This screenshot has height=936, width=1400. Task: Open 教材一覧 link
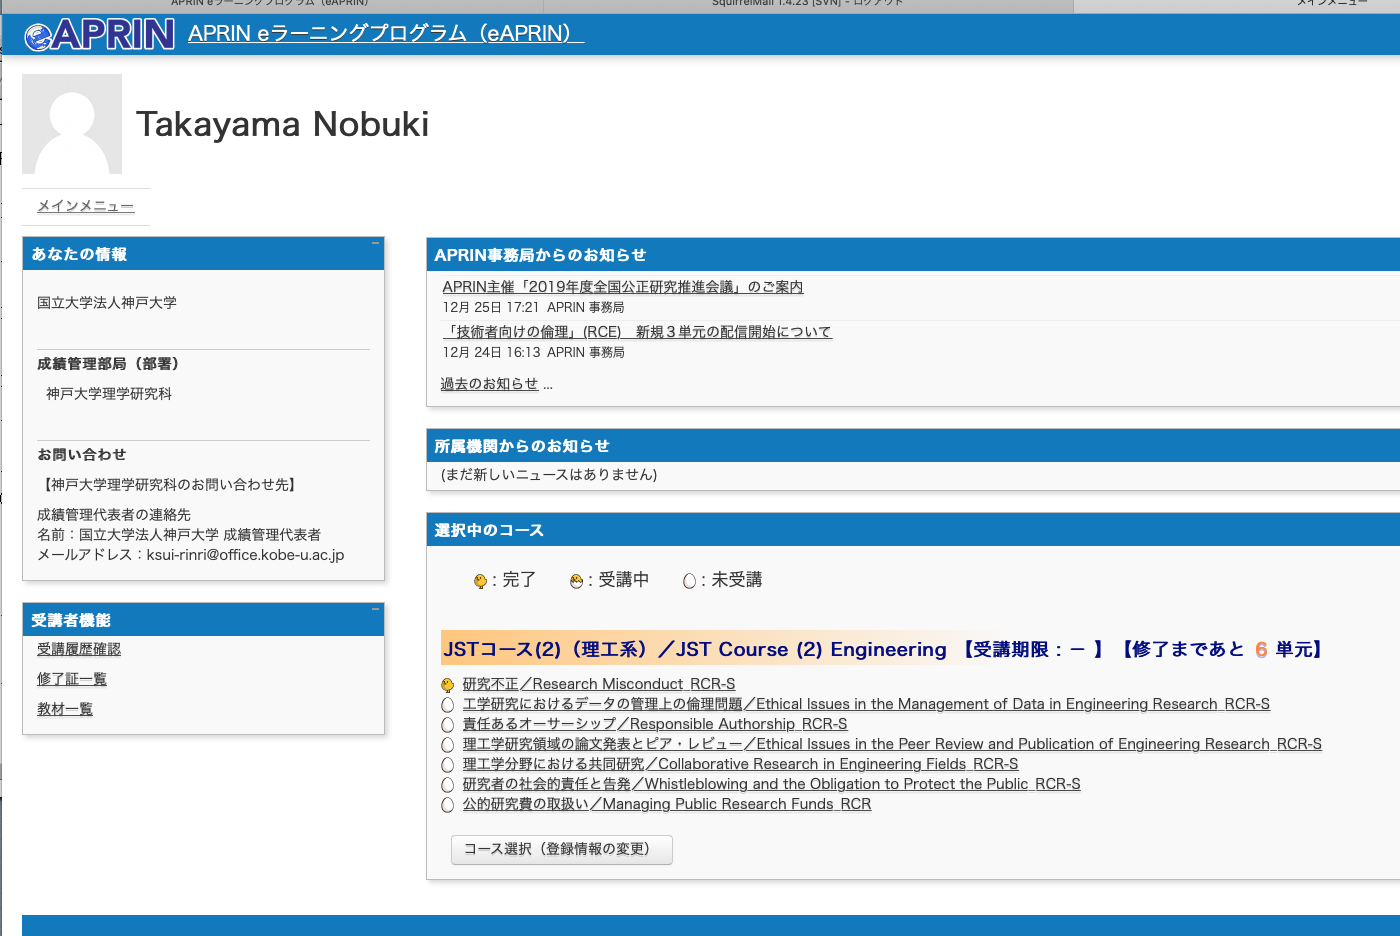65,709
